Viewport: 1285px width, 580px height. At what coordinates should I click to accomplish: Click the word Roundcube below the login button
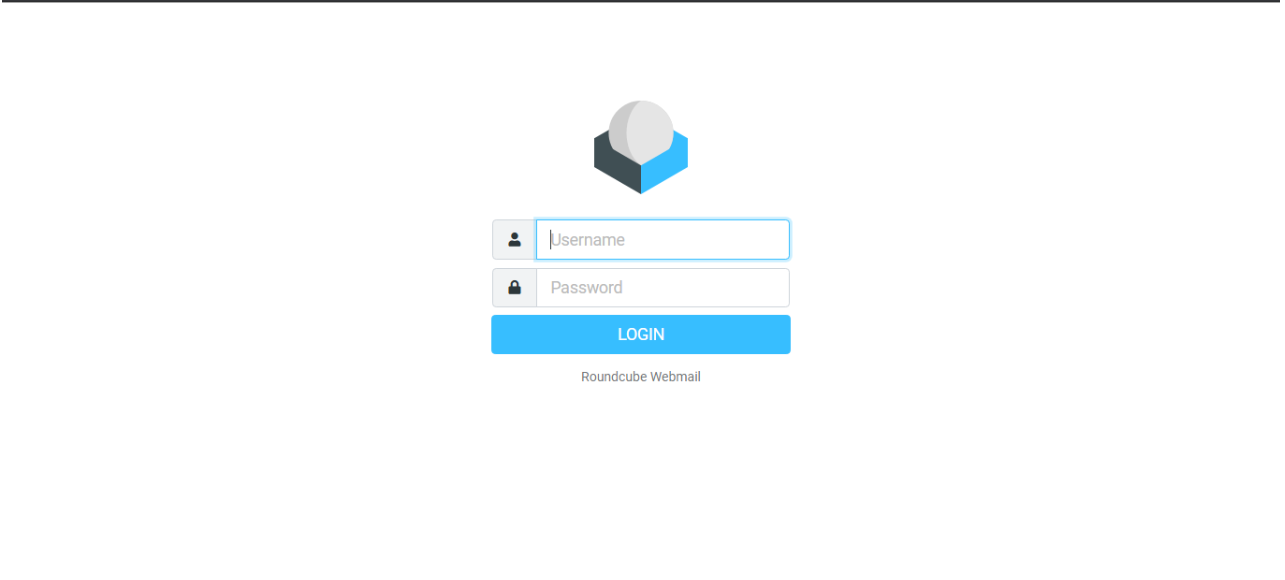point(614,377)
